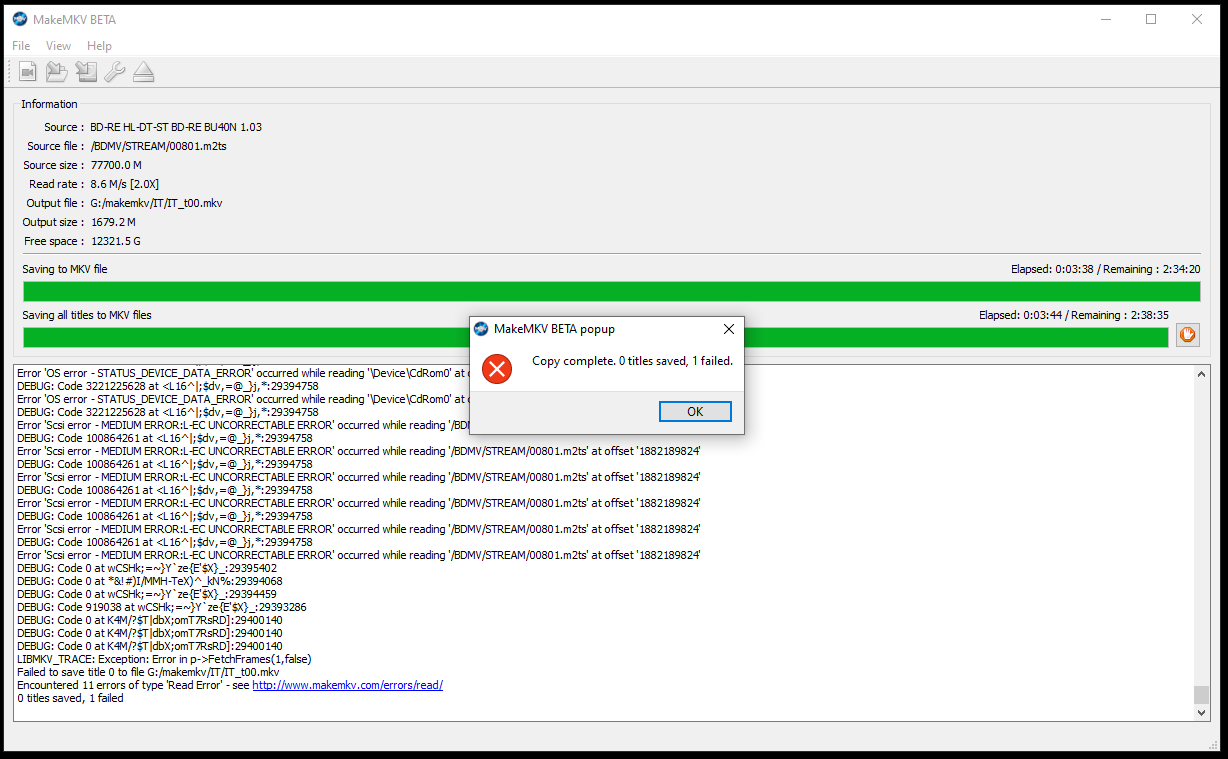Maximize the MakeMKV BETA window

(x=1151, y=19)
